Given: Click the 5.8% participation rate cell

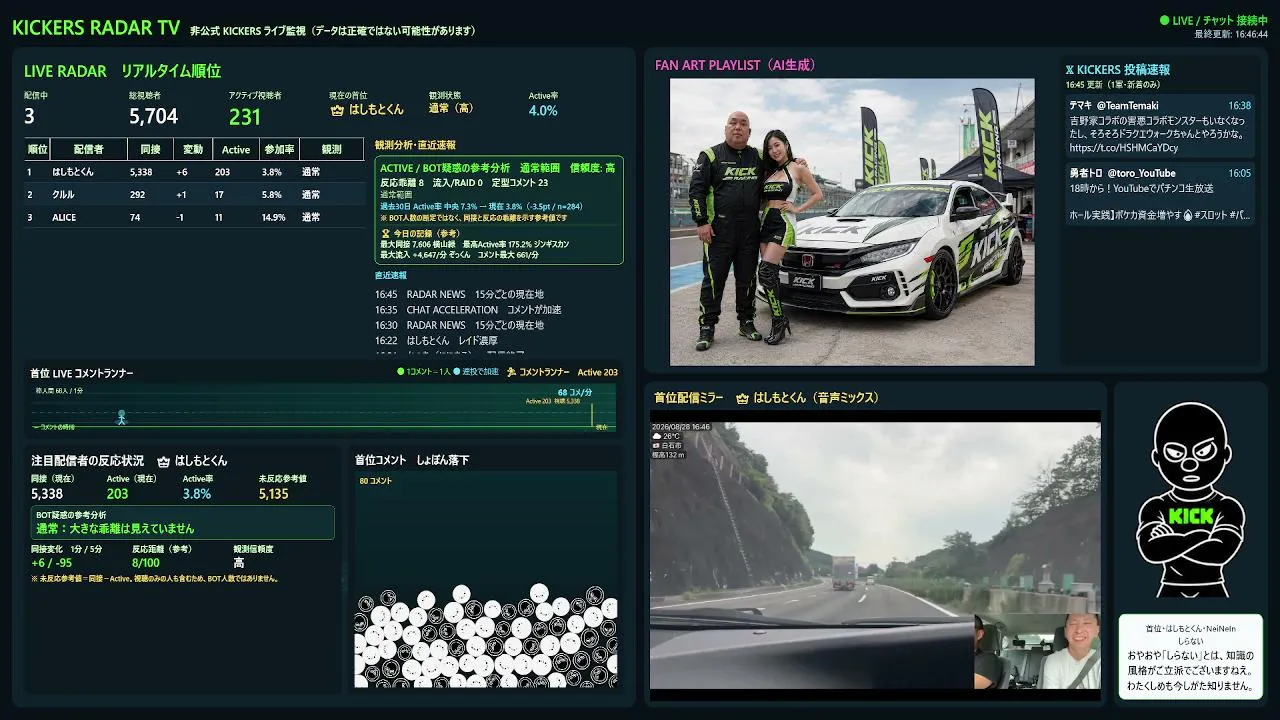Looking at the screenshot, I should pos(272,195).
